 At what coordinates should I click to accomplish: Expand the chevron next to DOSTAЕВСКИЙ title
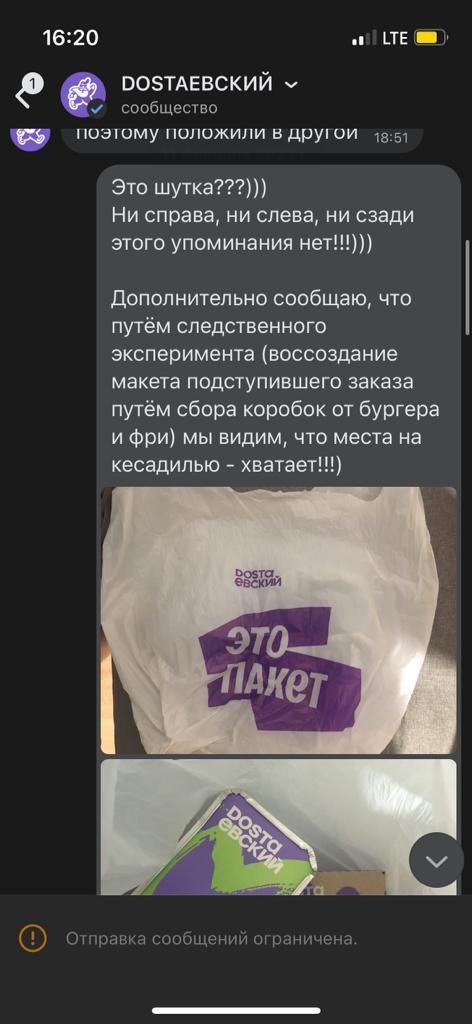292,85
